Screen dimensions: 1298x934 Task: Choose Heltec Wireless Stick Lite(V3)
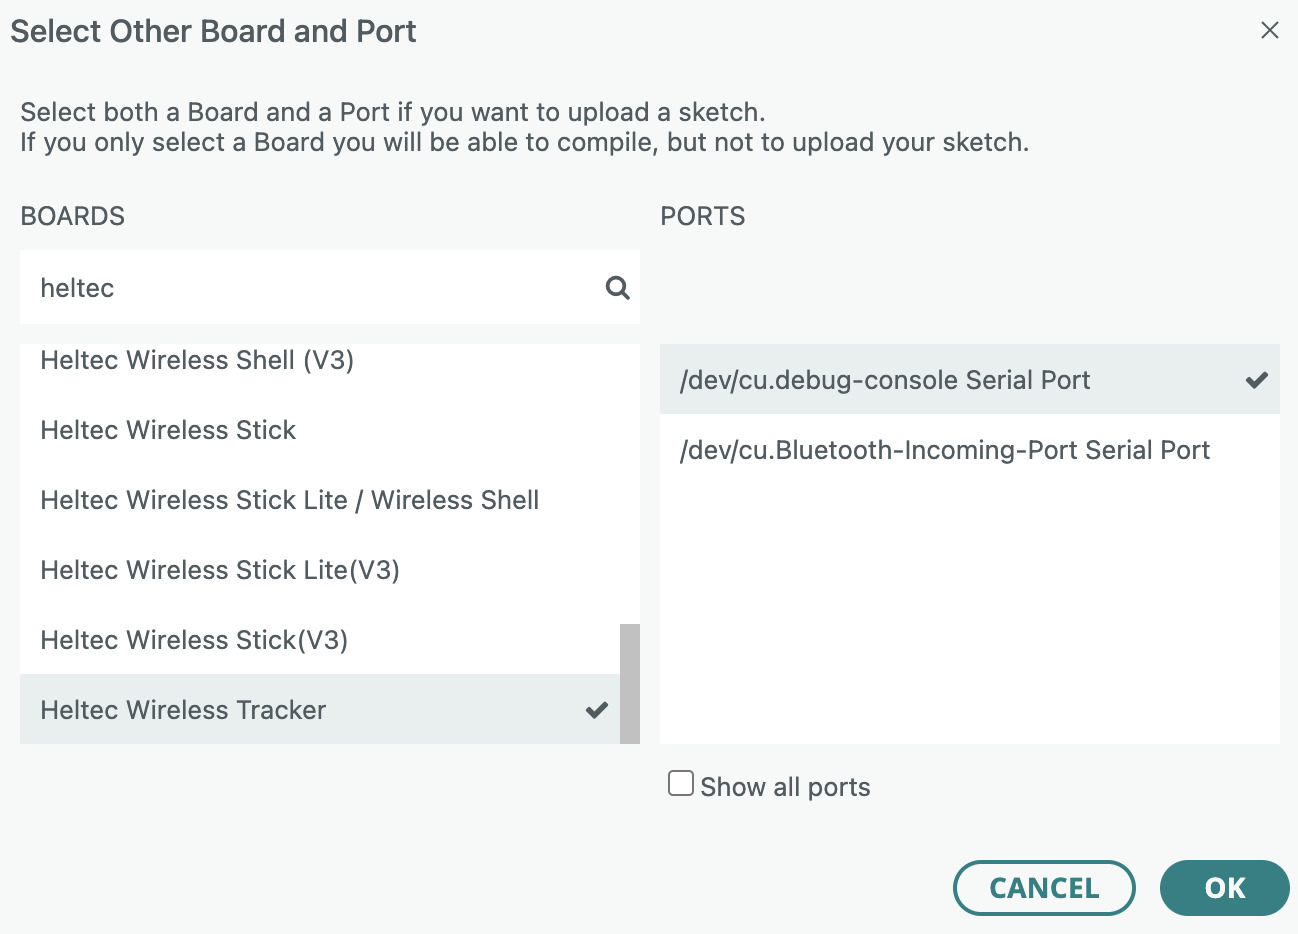(219, 570)
